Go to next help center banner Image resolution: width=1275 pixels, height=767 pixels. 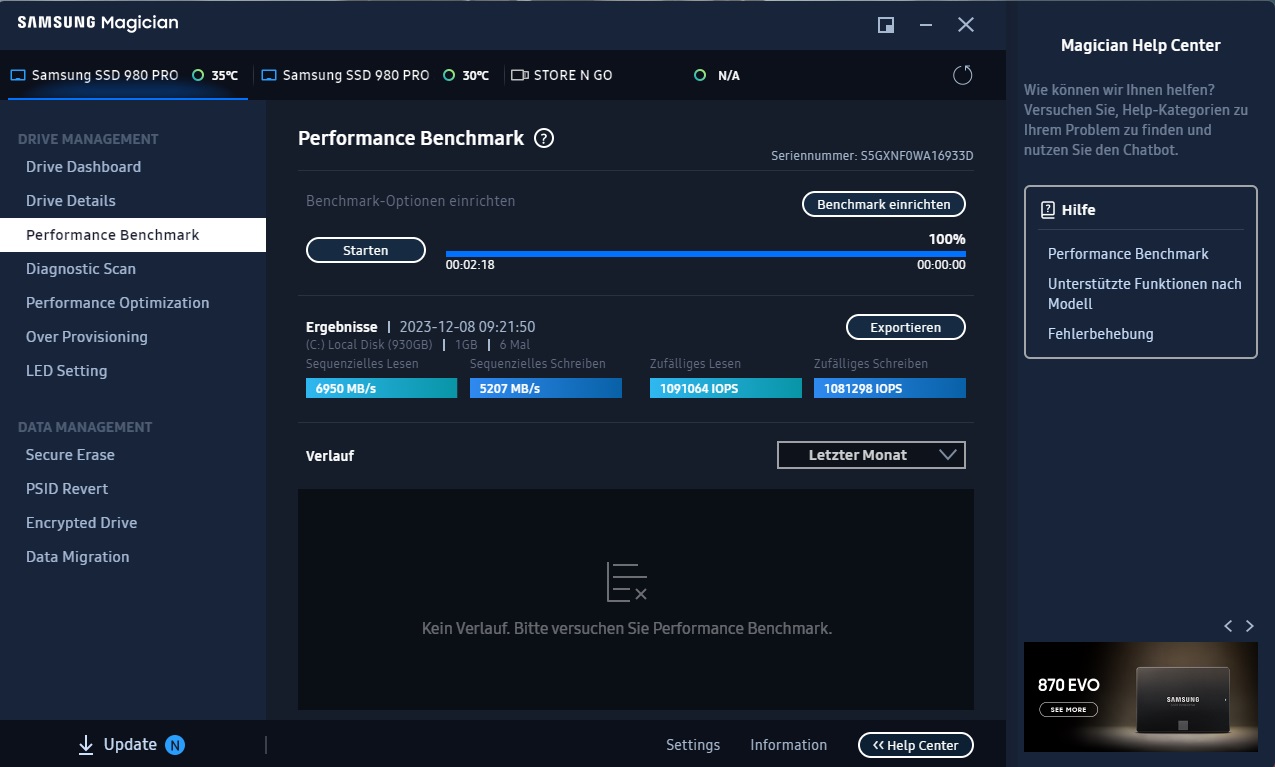coord(1250,626)
